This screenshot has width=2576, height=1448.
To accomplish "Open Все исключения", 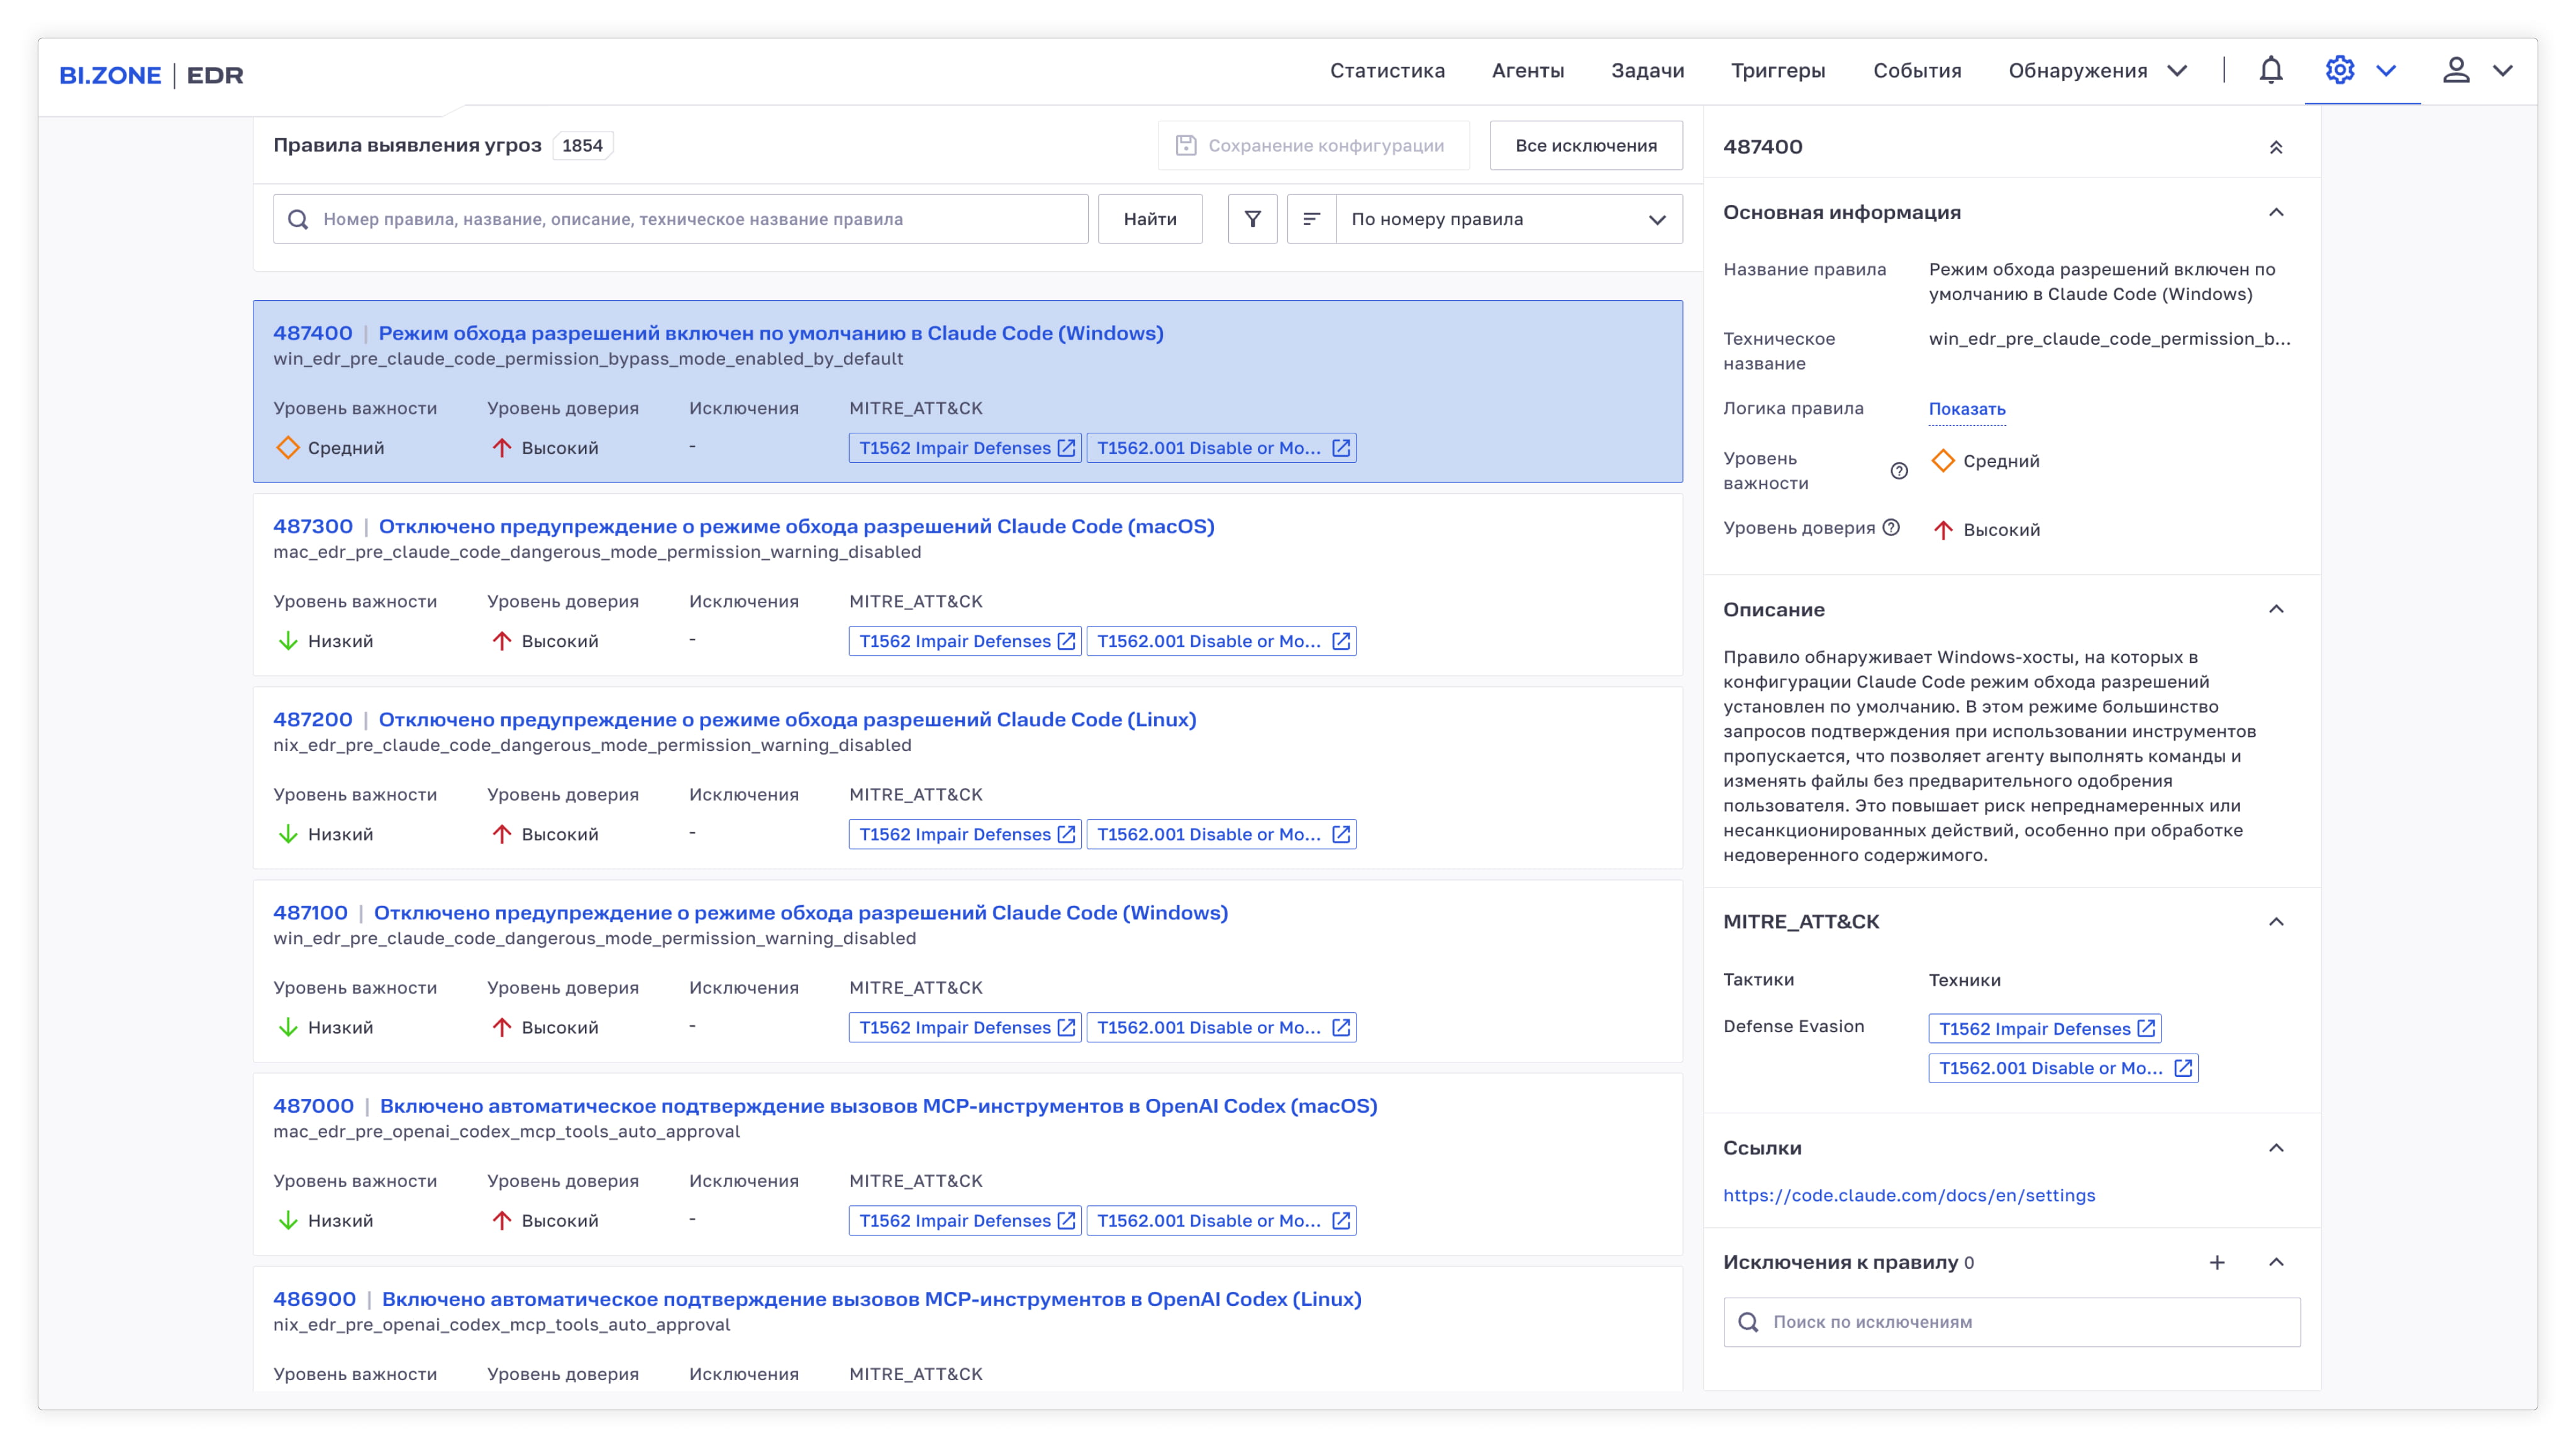I will click(1586, 146).
